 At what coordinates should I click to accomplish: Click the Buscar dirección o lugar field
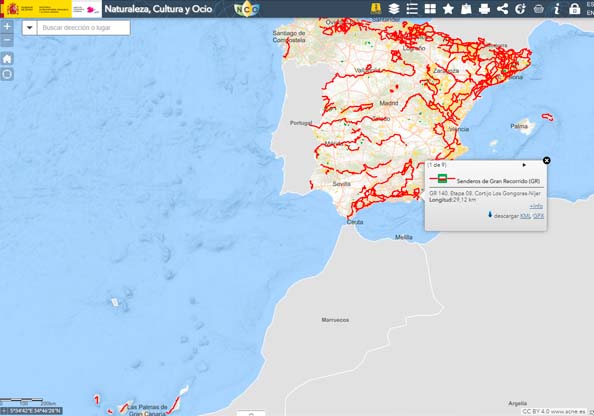(83, 28)
